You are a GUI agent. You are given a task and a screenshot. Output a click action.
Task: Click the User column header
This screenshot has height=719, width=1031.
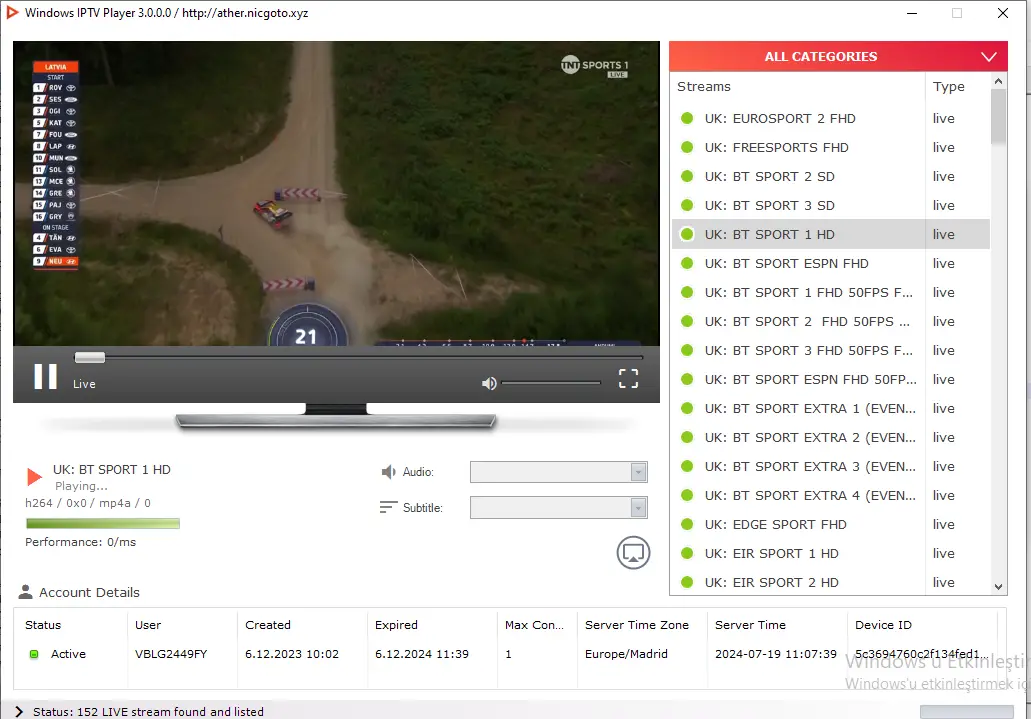click(x=182, y=625)
